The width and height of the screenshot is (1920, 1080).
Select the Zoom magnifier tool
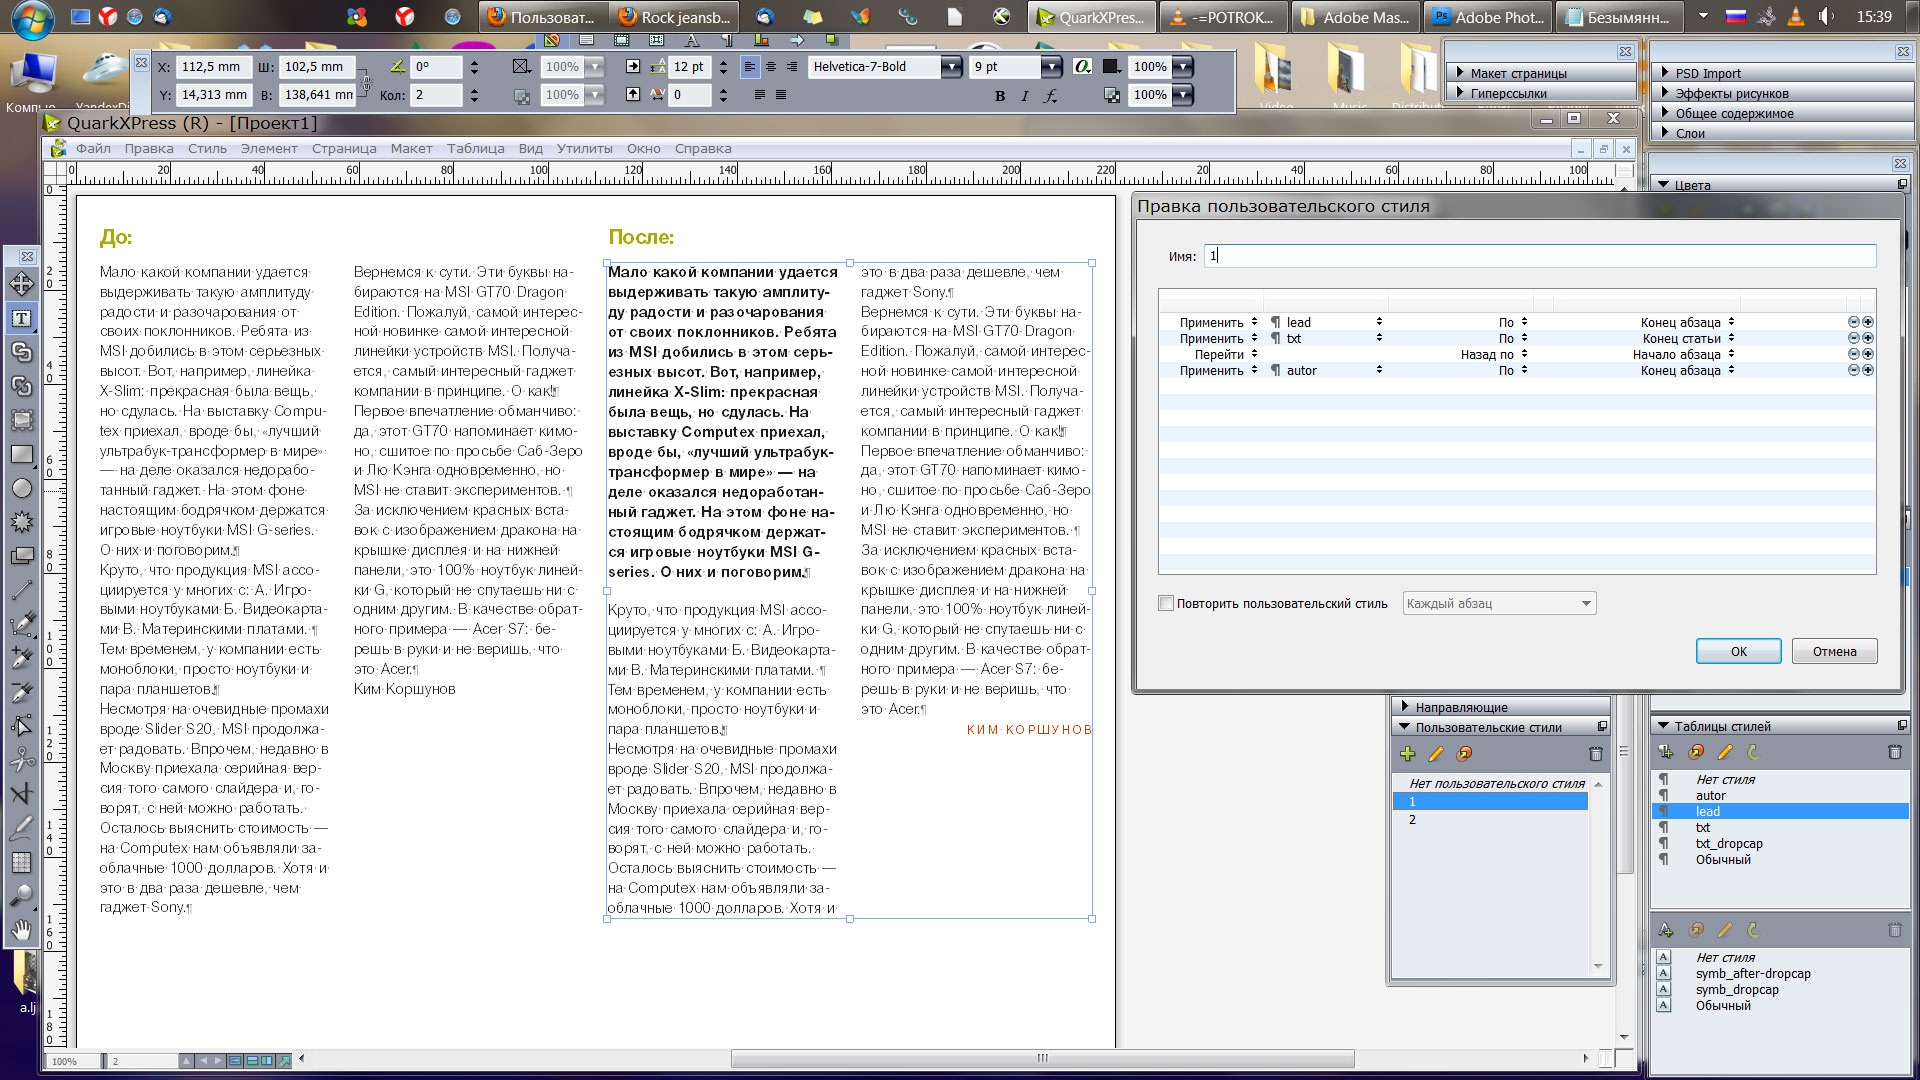[21, 896]
